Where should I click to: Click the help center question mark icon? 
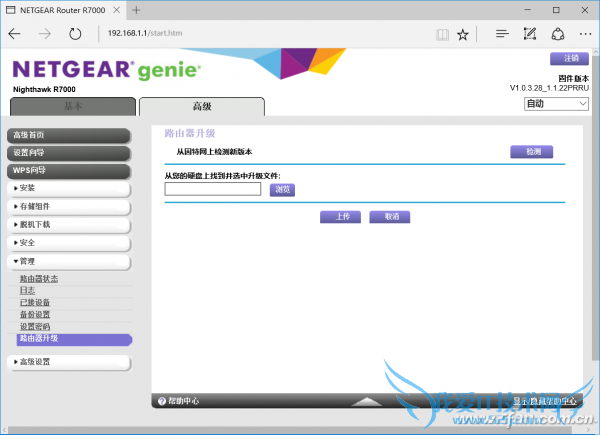click(x=162, y=401)
